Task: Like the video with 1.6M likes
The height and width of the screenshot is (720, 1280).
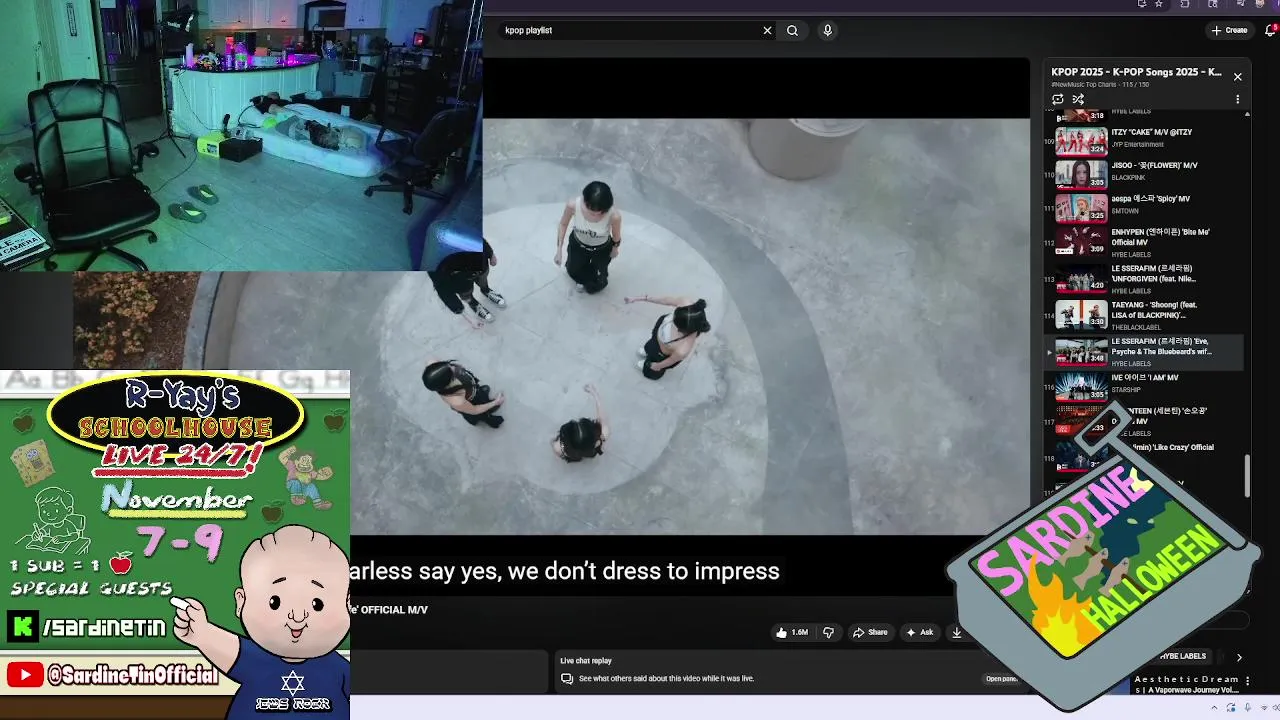Action: tap(792, 632)
